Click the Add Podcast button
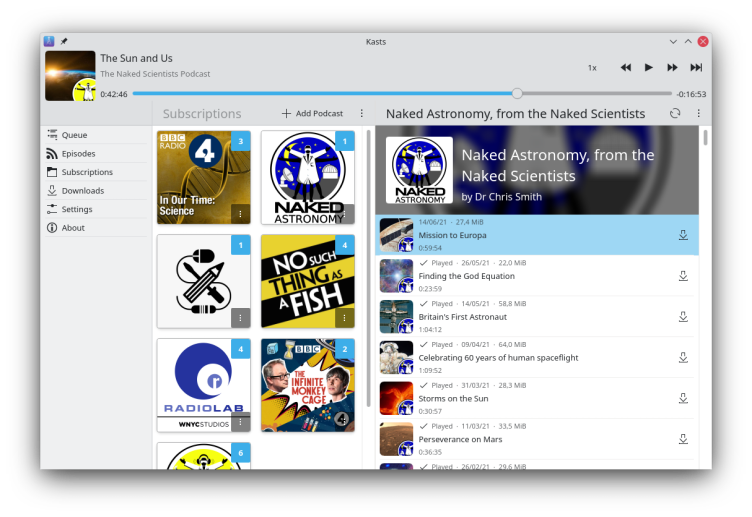 313,114
